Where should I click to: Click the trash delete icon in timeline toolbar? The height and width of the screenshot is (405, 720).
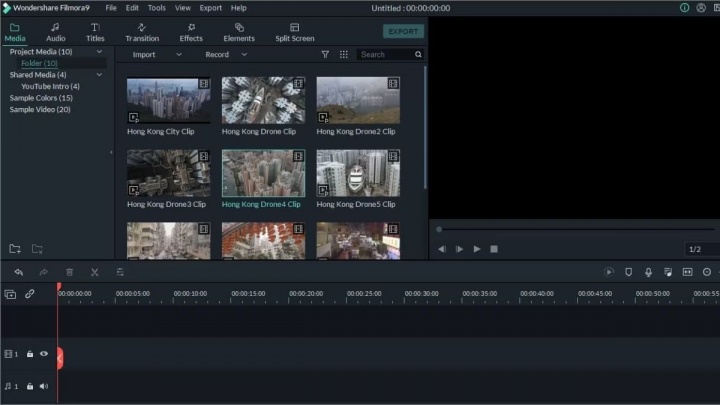69,272
